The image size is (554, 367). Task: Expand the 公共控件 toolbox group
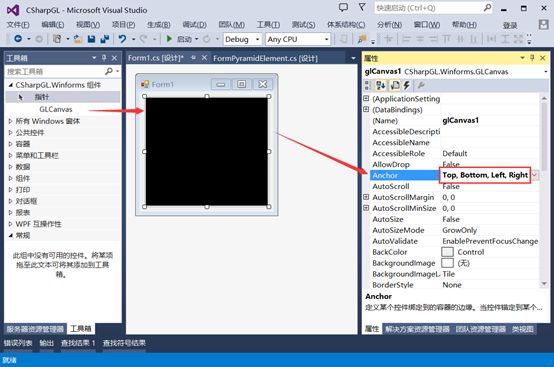11,133
